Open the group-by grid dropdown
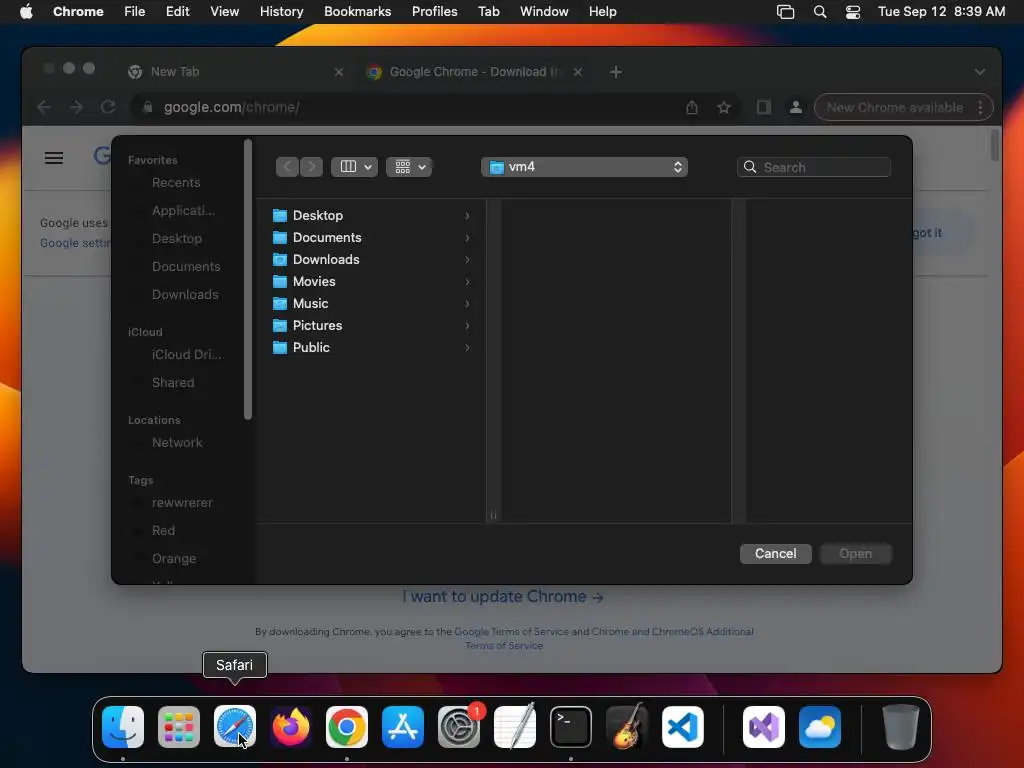Viewport: 1024px width, 768px height. [x=409, y=167]
